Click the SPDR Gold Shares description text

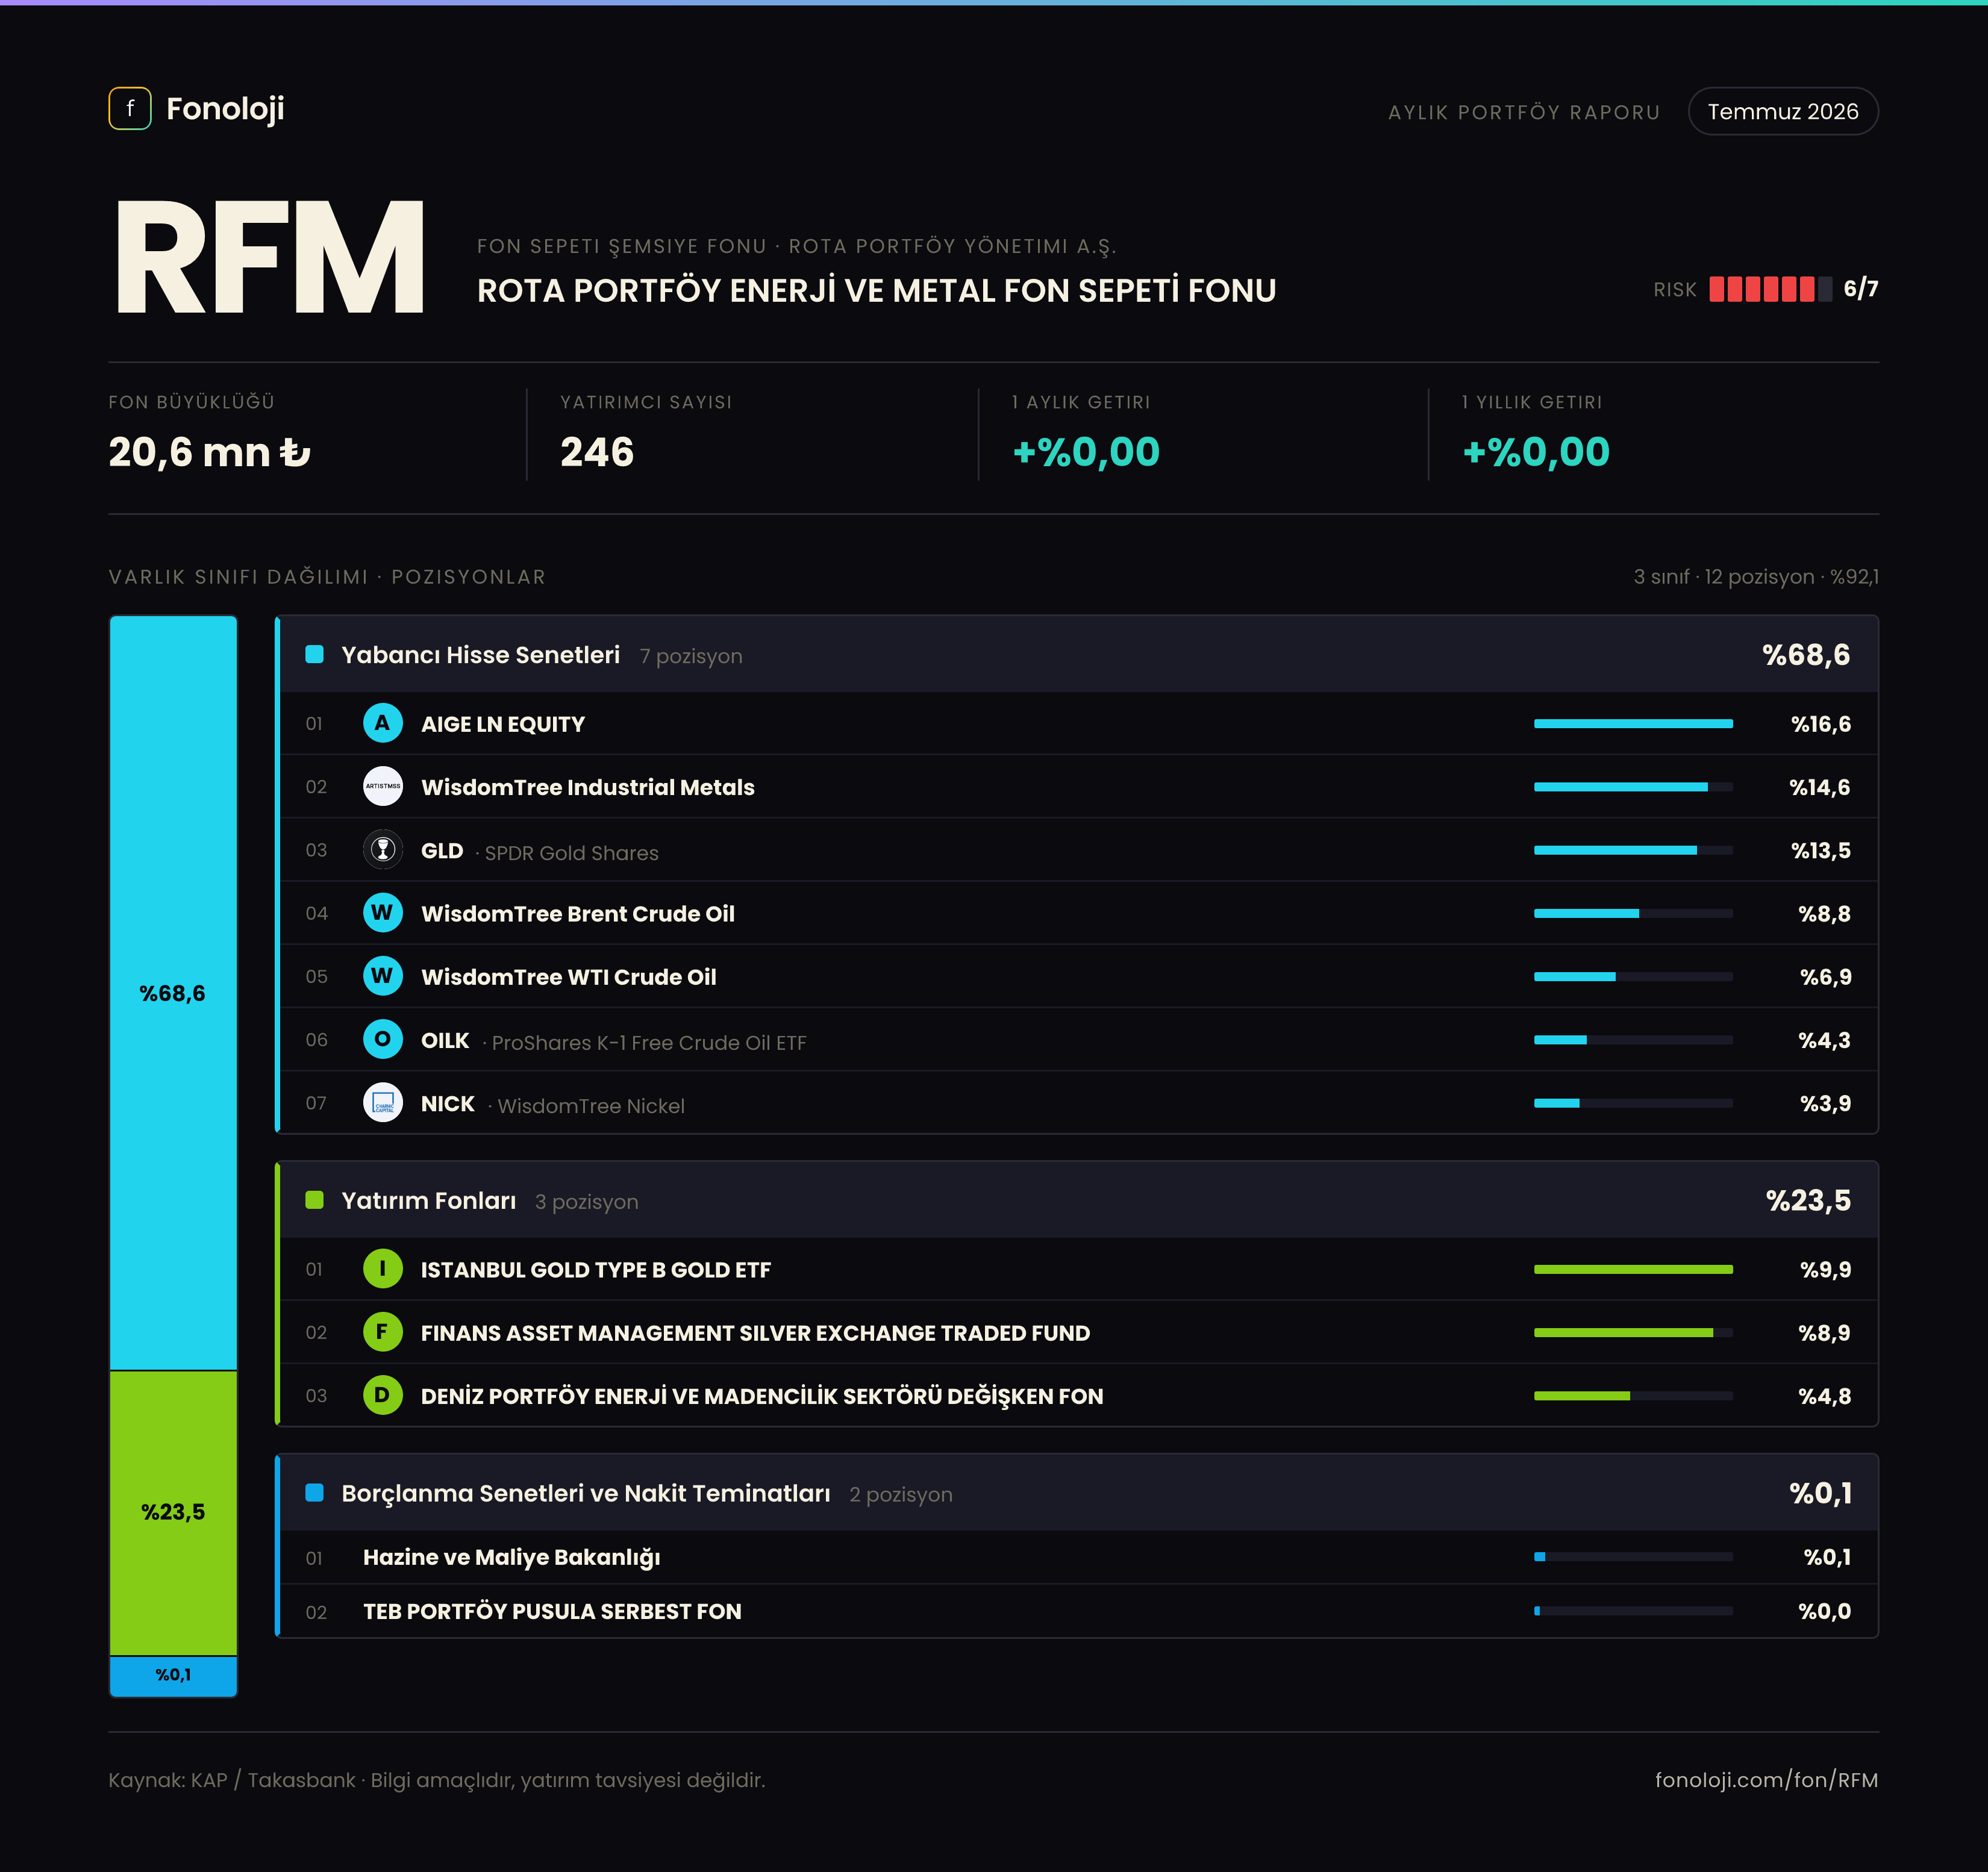click(x=571, y=853)
